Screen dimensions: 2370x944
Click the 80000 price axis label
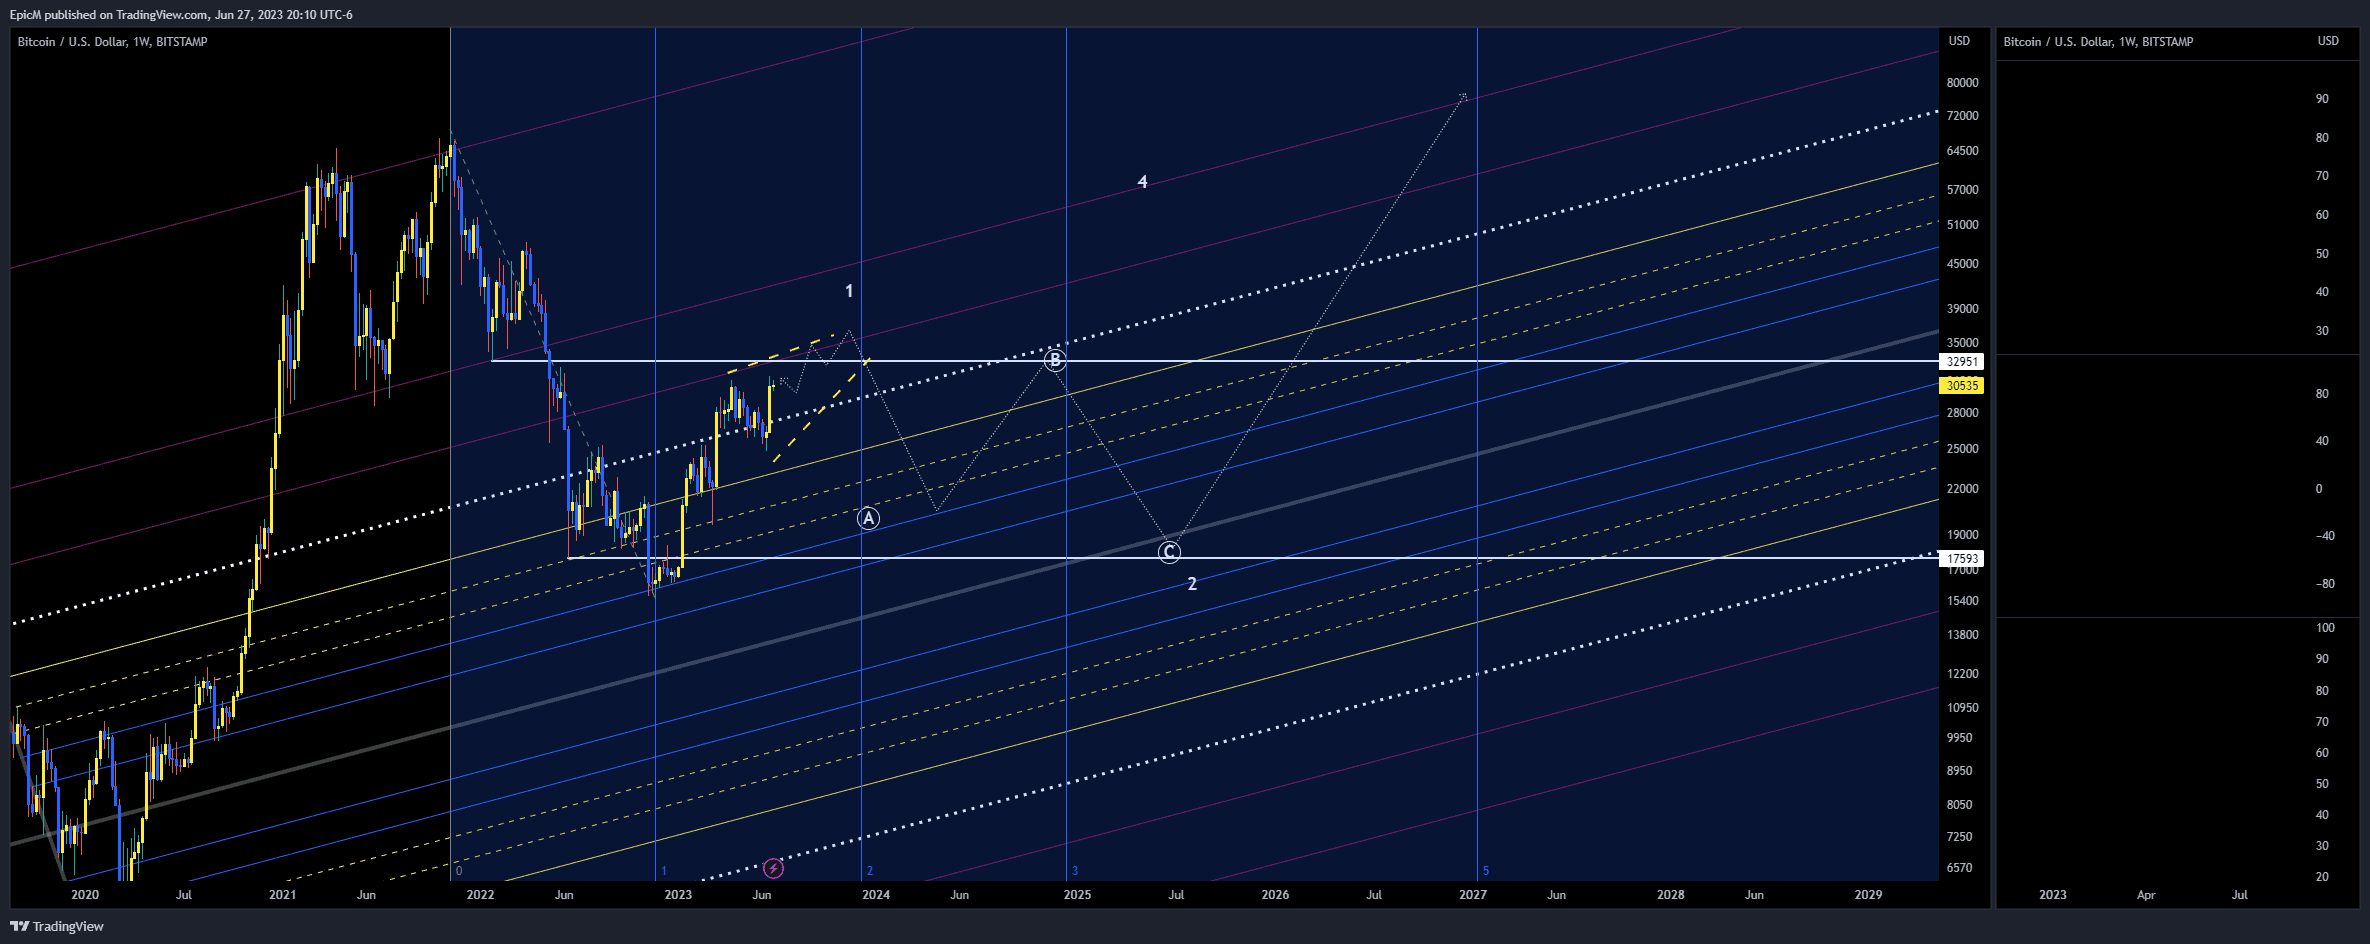1962,83
